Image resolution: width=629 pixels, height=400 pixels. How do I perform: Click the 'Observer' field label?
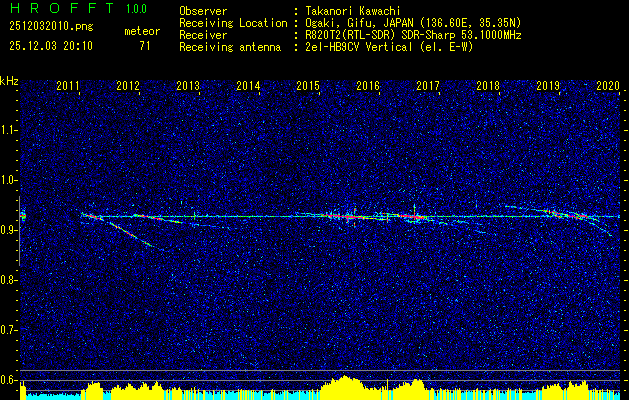tap(203, 11)
